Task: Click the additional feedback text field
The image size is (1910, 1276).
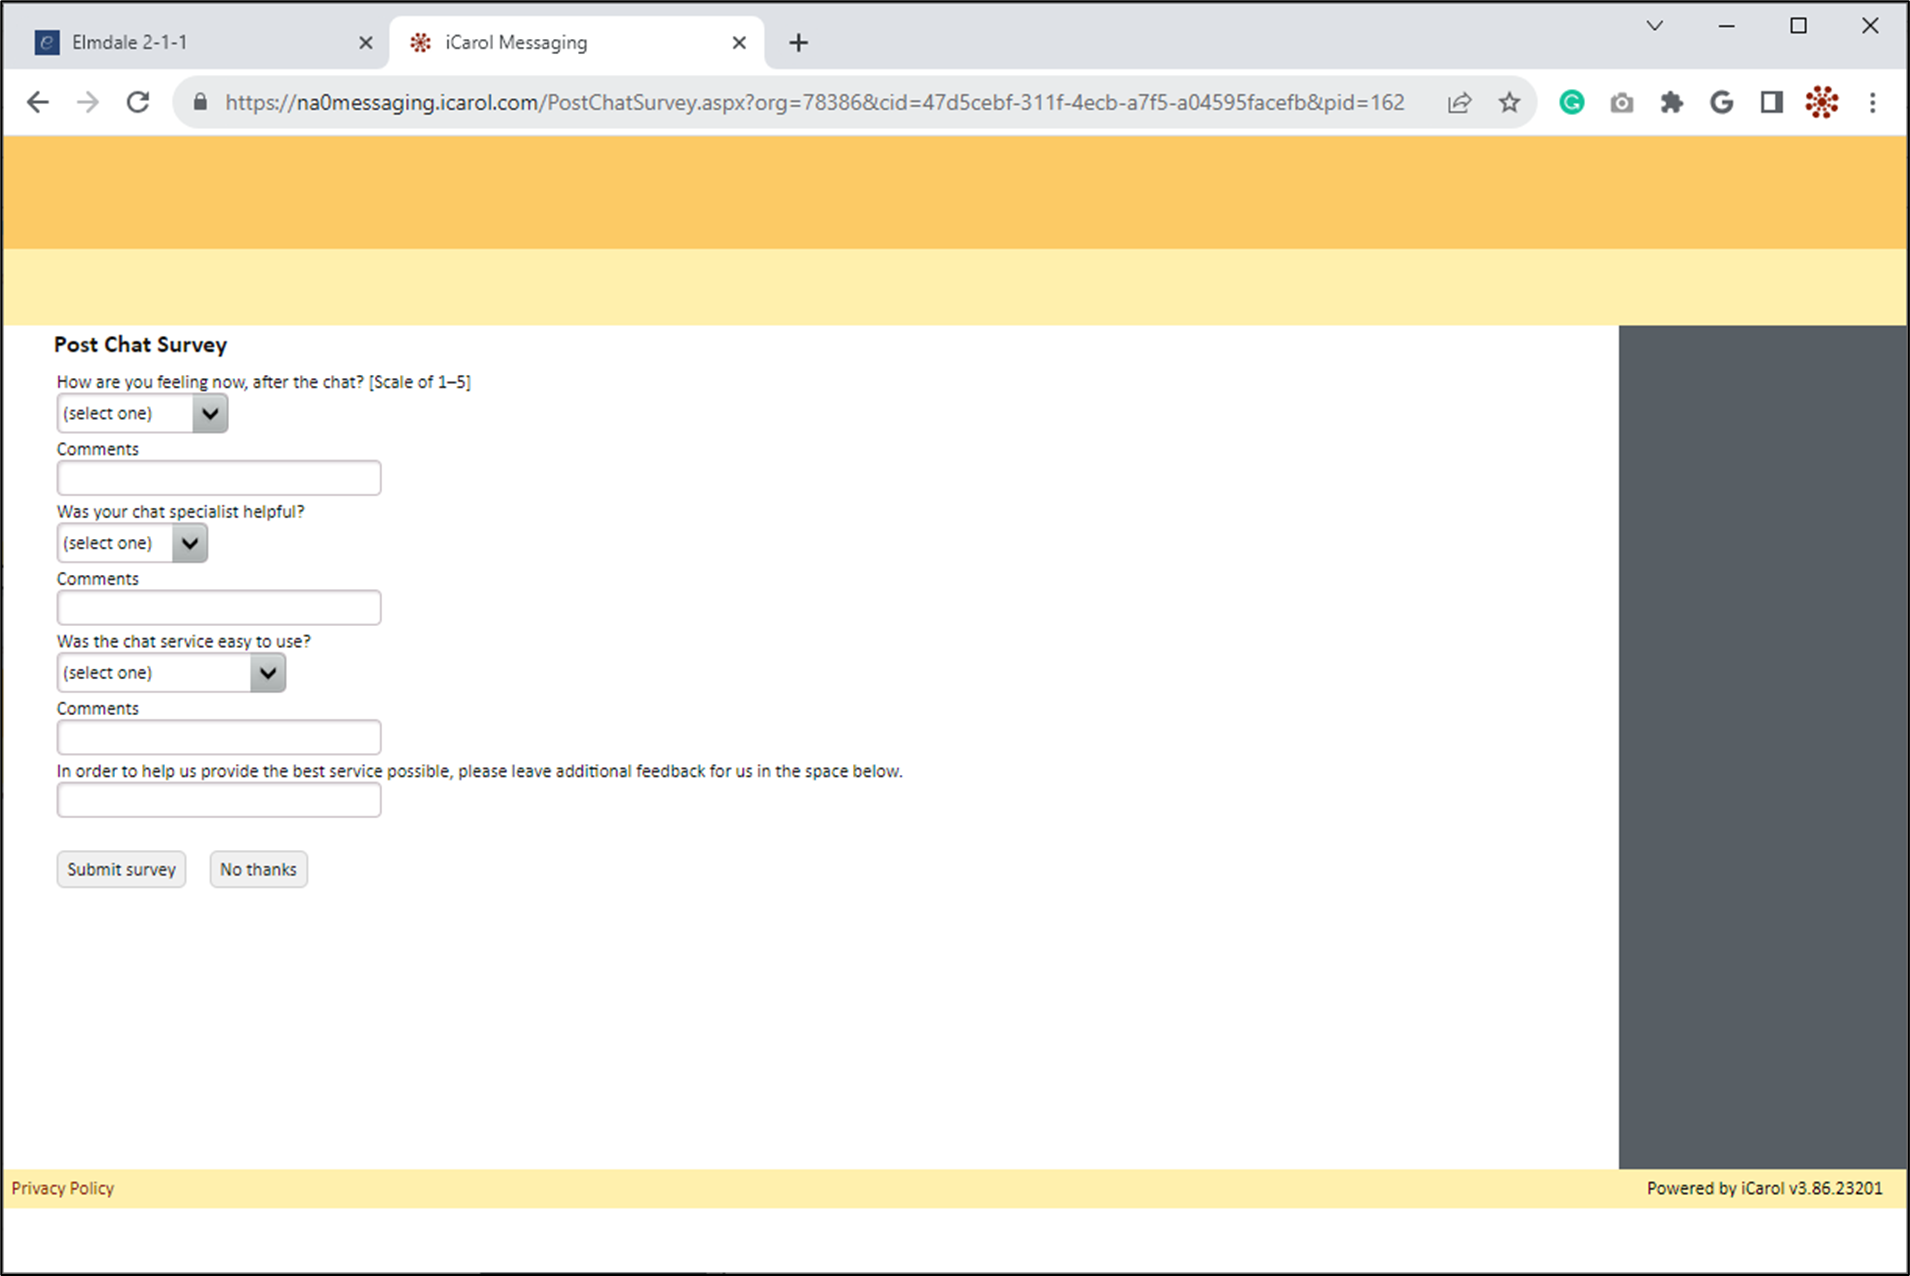Action: pos(219,800)
